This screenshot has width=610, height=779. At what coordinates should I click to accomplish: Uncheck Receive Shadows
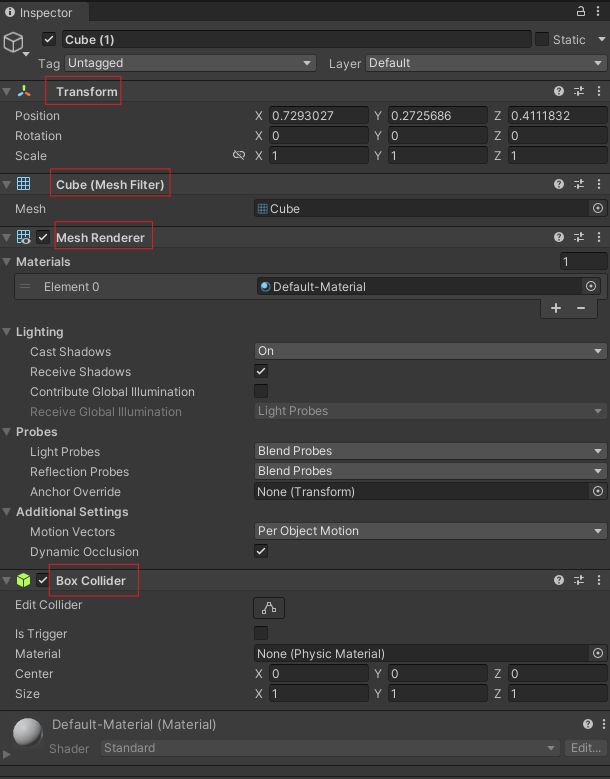(261, 371)
